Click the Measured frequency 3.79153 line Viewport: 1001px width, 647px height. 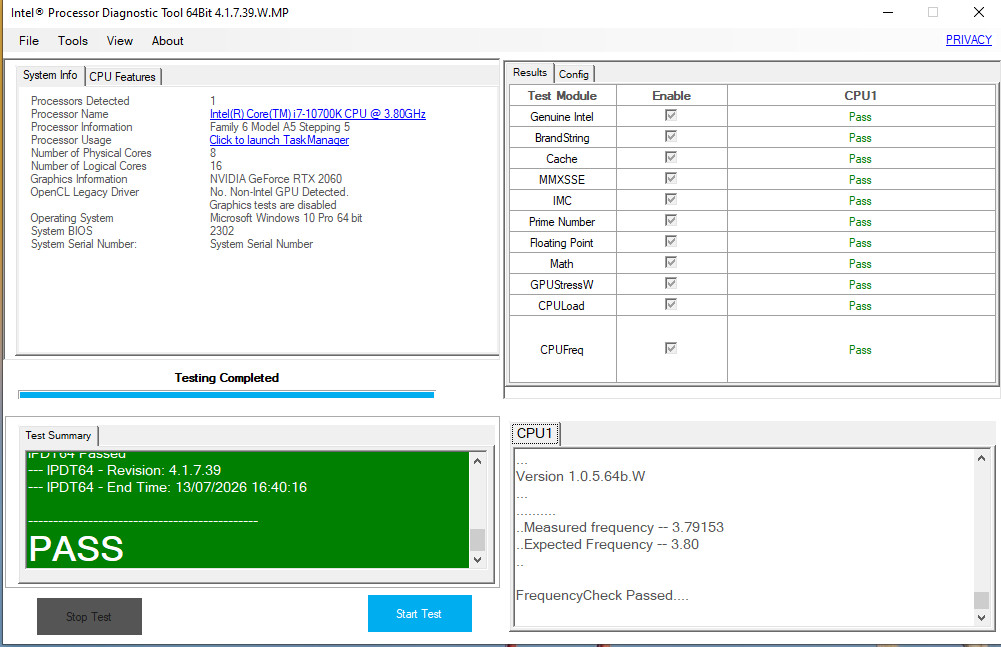point(620,528)
